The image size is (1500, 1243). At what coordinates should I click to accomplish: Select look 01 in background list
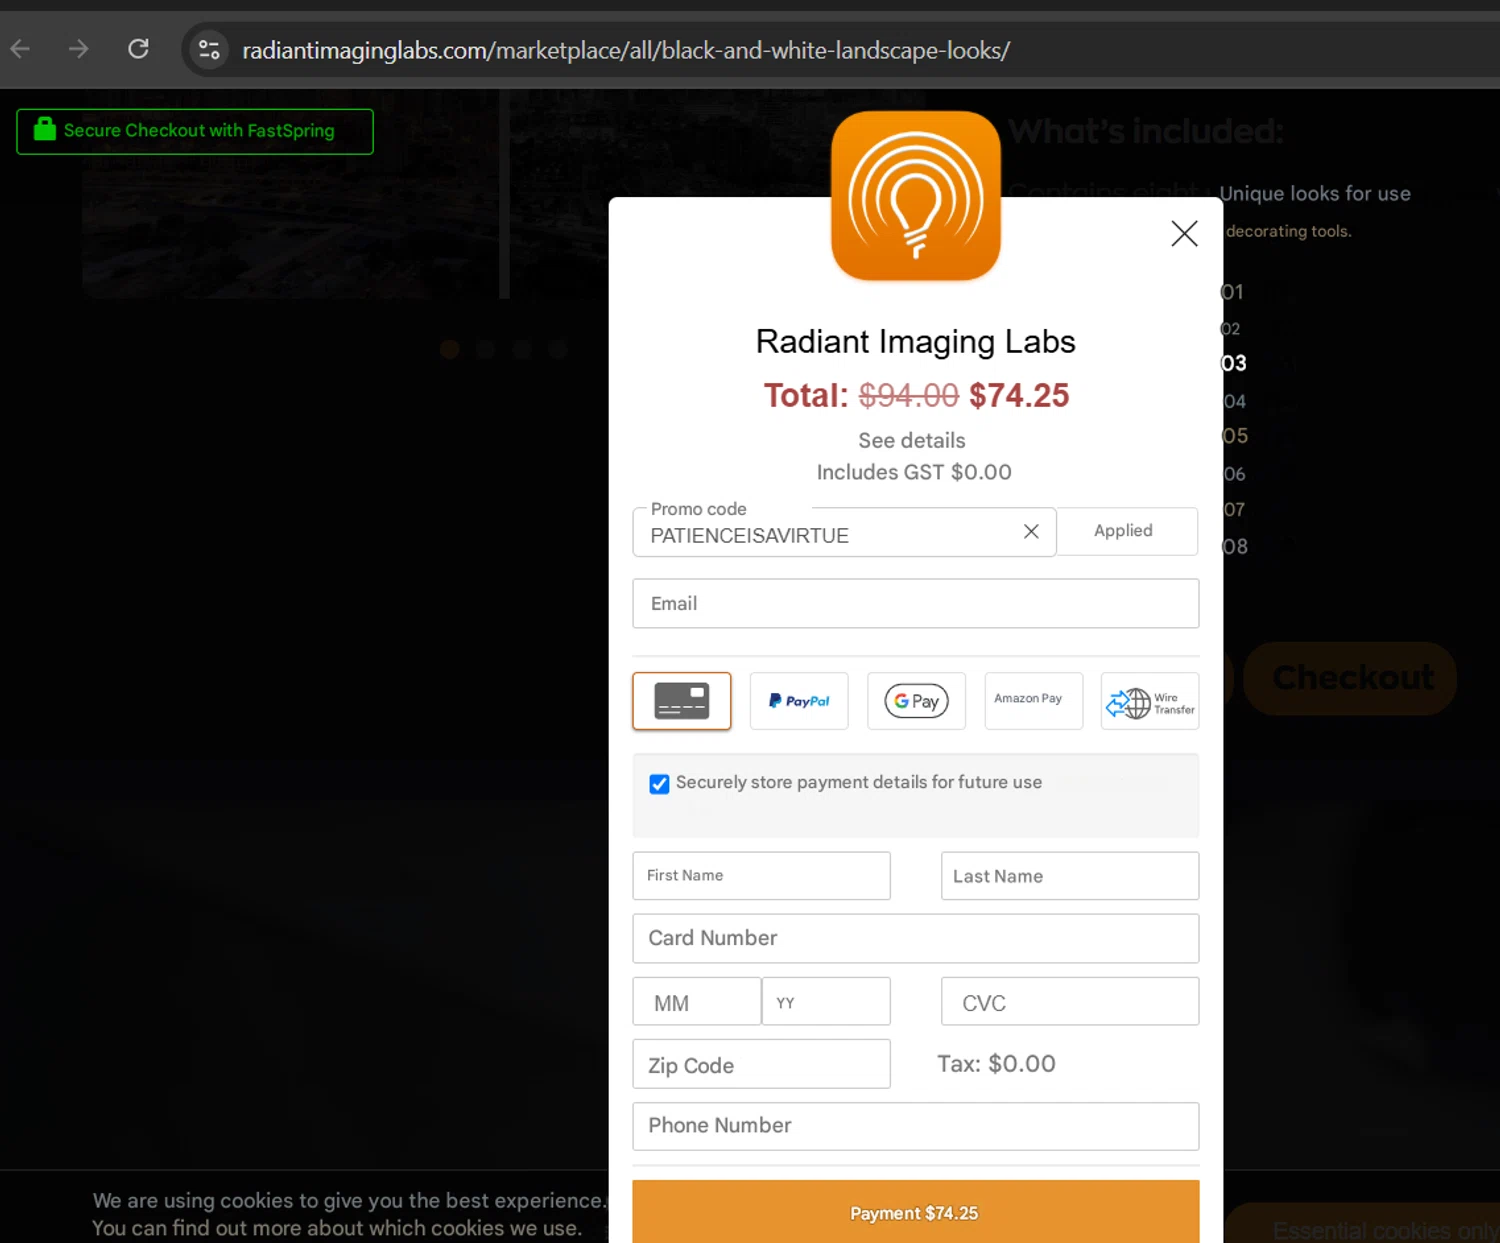pyautogui.click(x=1232, y=292)
